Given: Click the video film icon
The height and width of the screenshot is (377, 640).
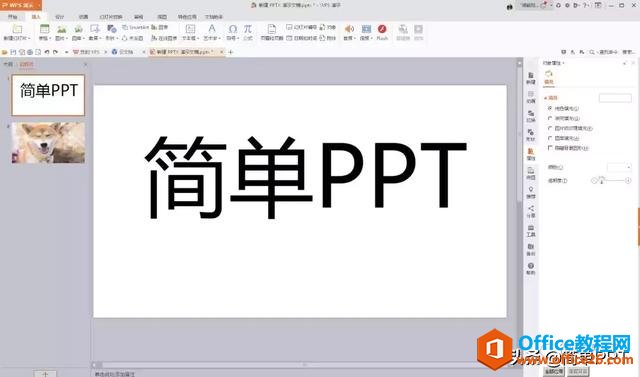Looking at the screenshot, I should [366, 29].
